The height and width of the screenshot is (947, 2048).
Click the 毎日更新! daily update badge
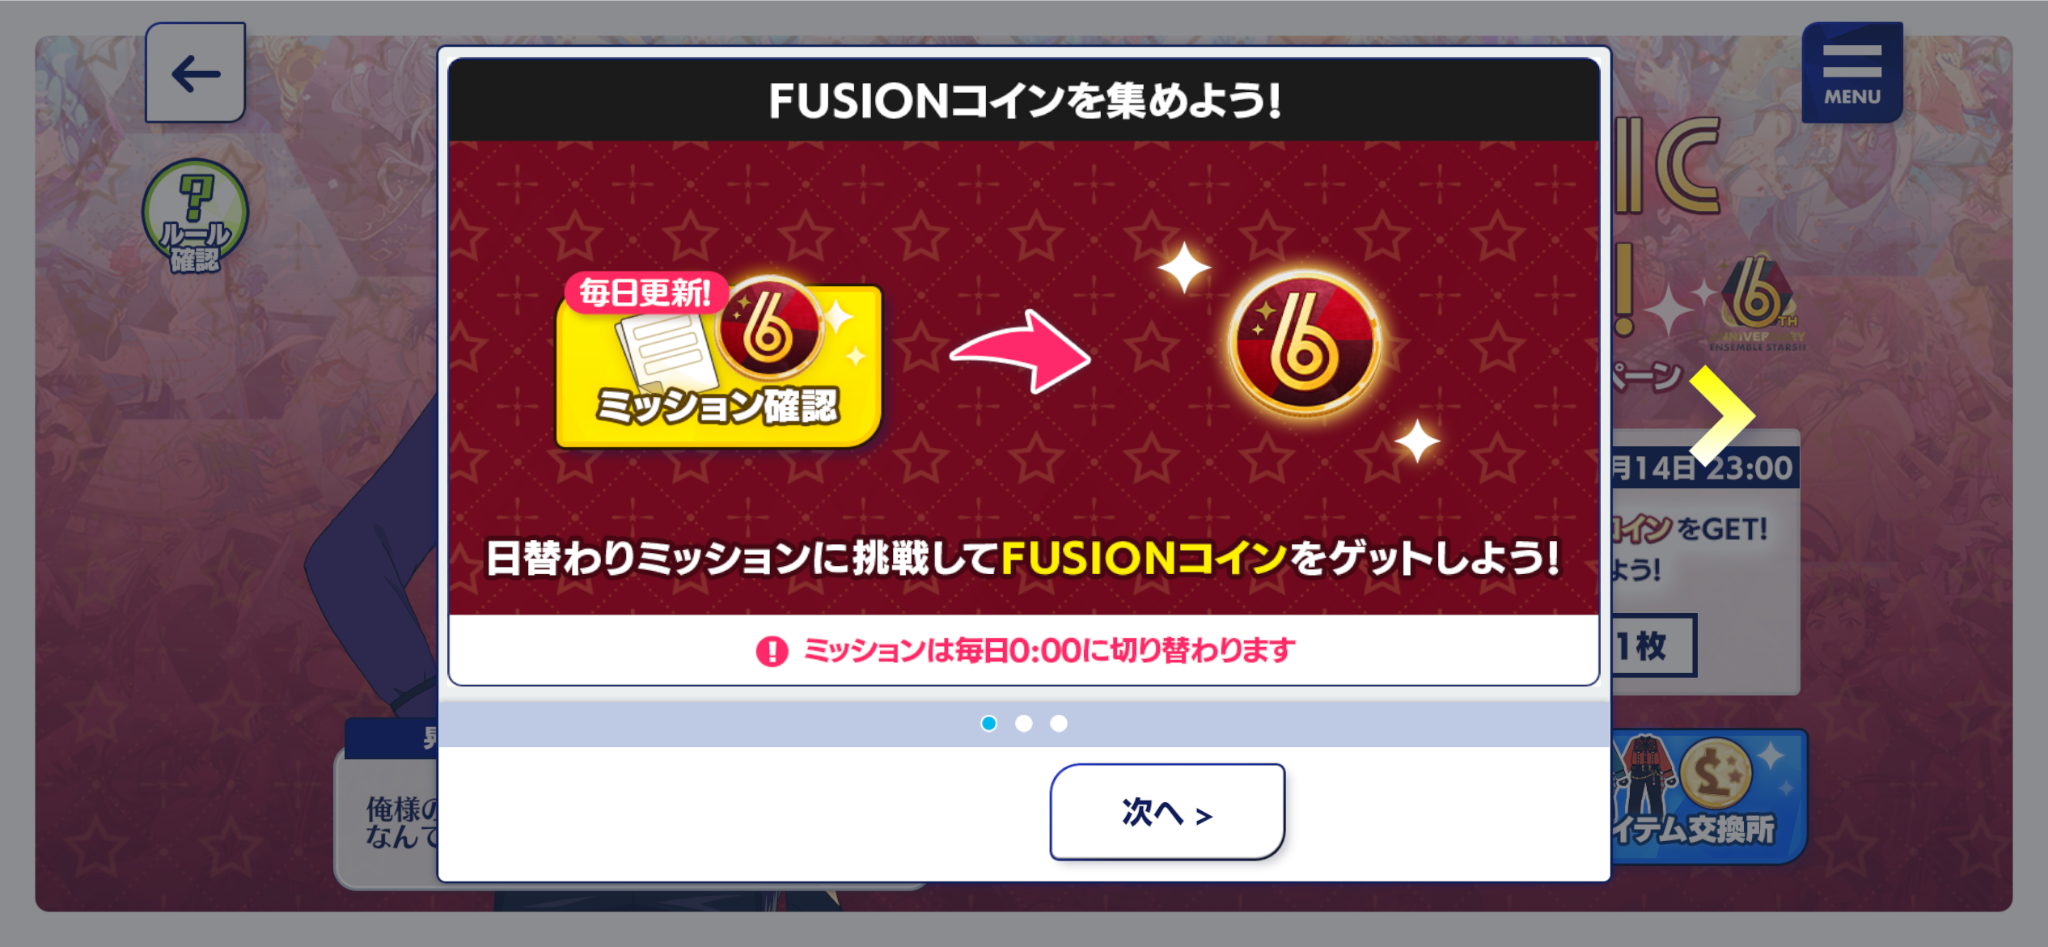pos(645,293)
